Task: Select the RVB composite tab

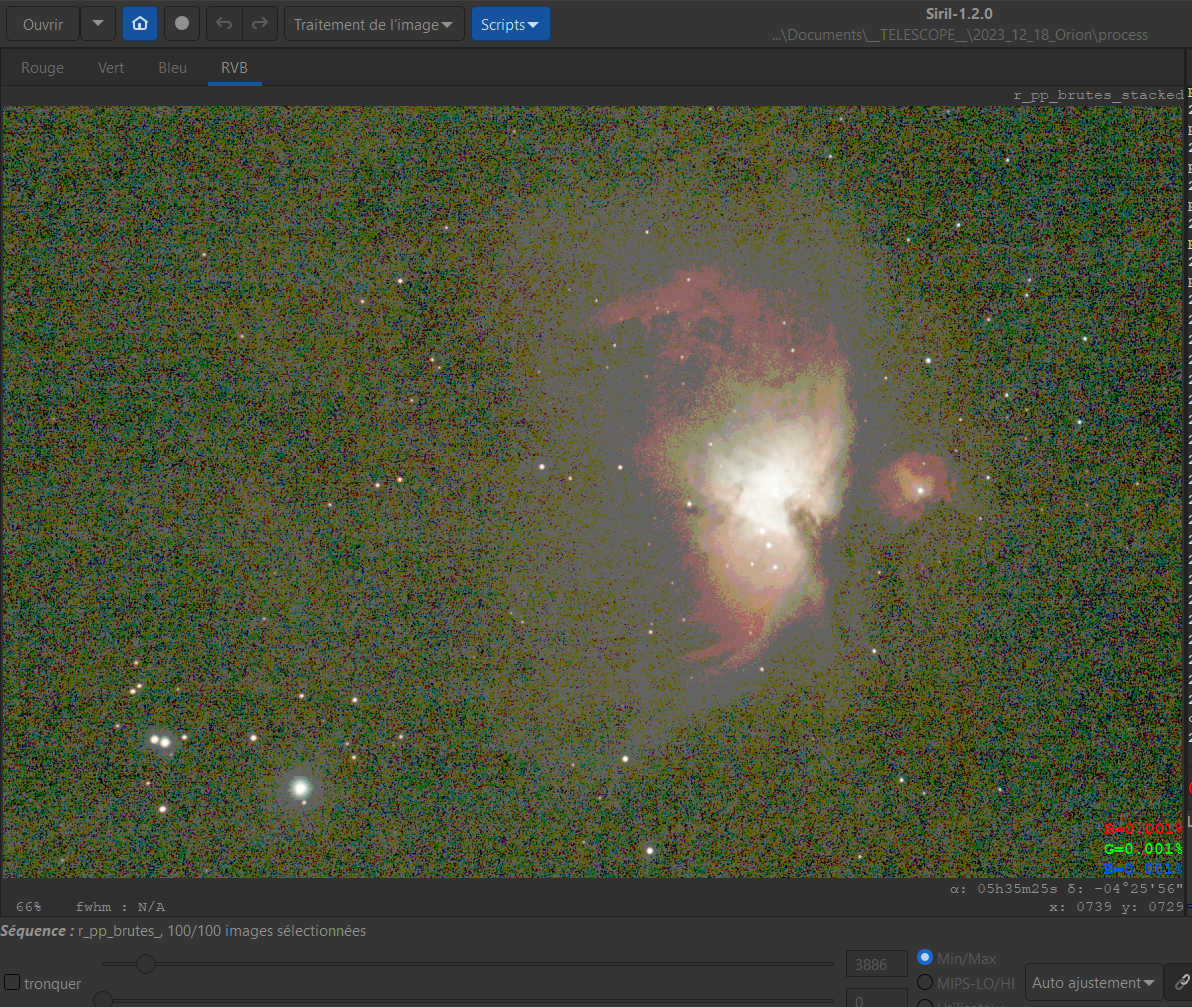Action: tap(234, 68)
